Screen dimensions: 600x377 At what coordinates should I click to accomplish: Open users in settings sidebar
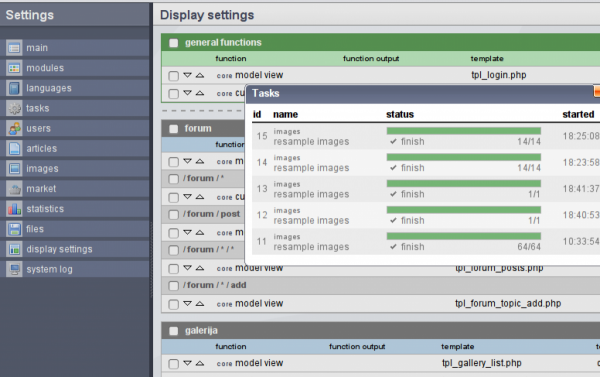coord(38,129)
